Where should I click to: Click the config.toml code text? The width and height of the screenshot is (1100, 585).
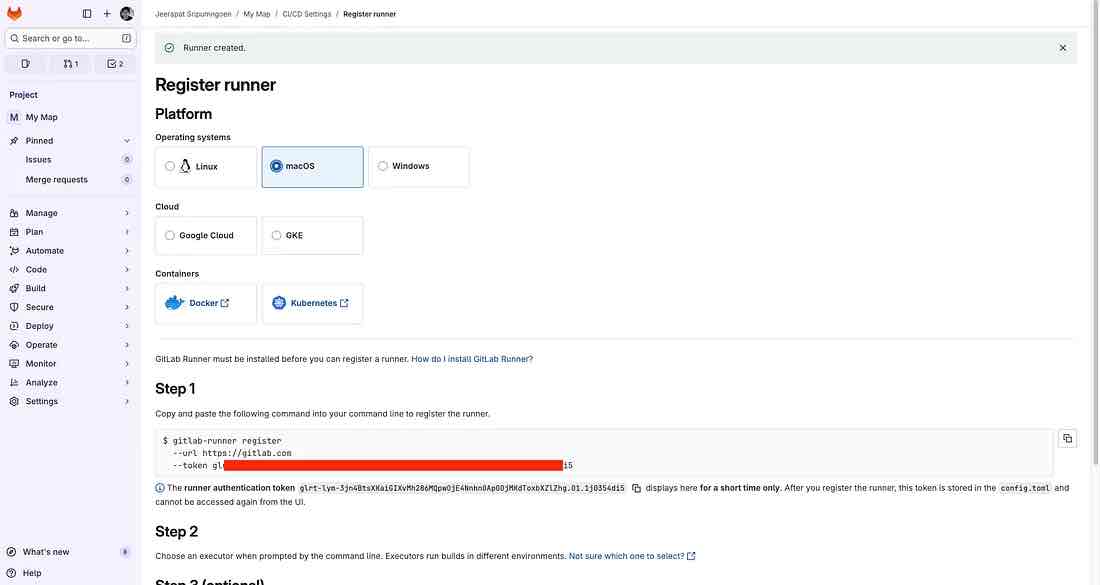[x=1025, y=488]
